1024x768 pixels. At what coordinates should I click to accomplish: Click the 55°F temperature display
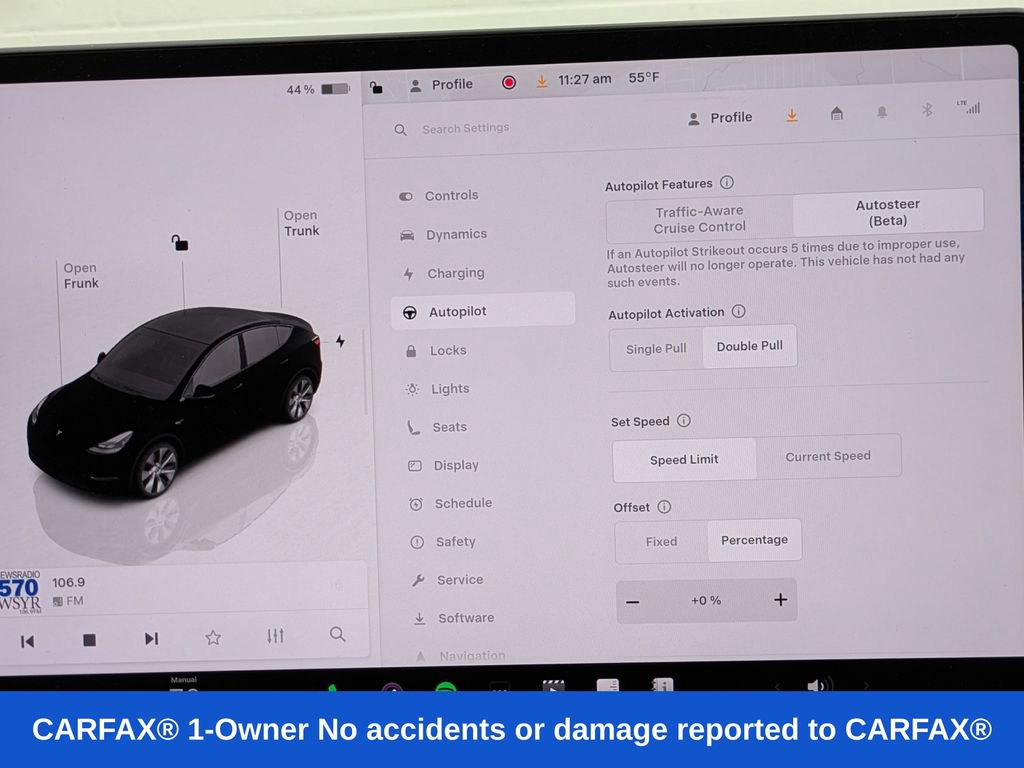(643, 78)
